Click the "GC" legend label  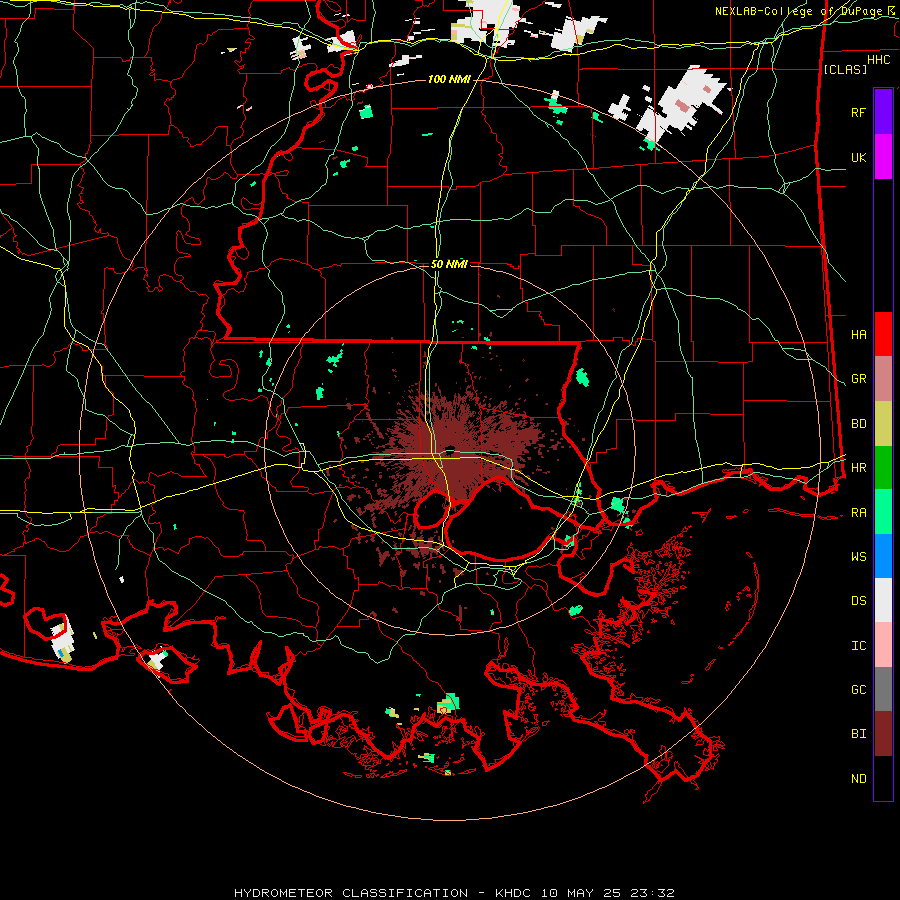tap(858, 690)
